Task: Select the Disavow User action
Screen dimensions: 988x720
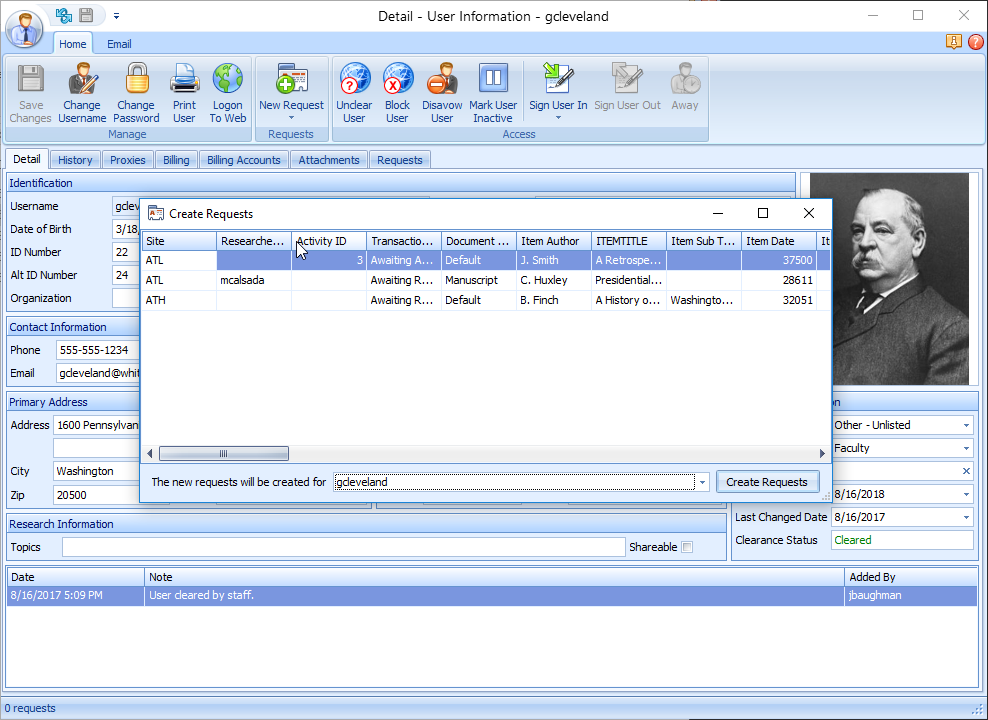Action: click(x=441, y=90)
